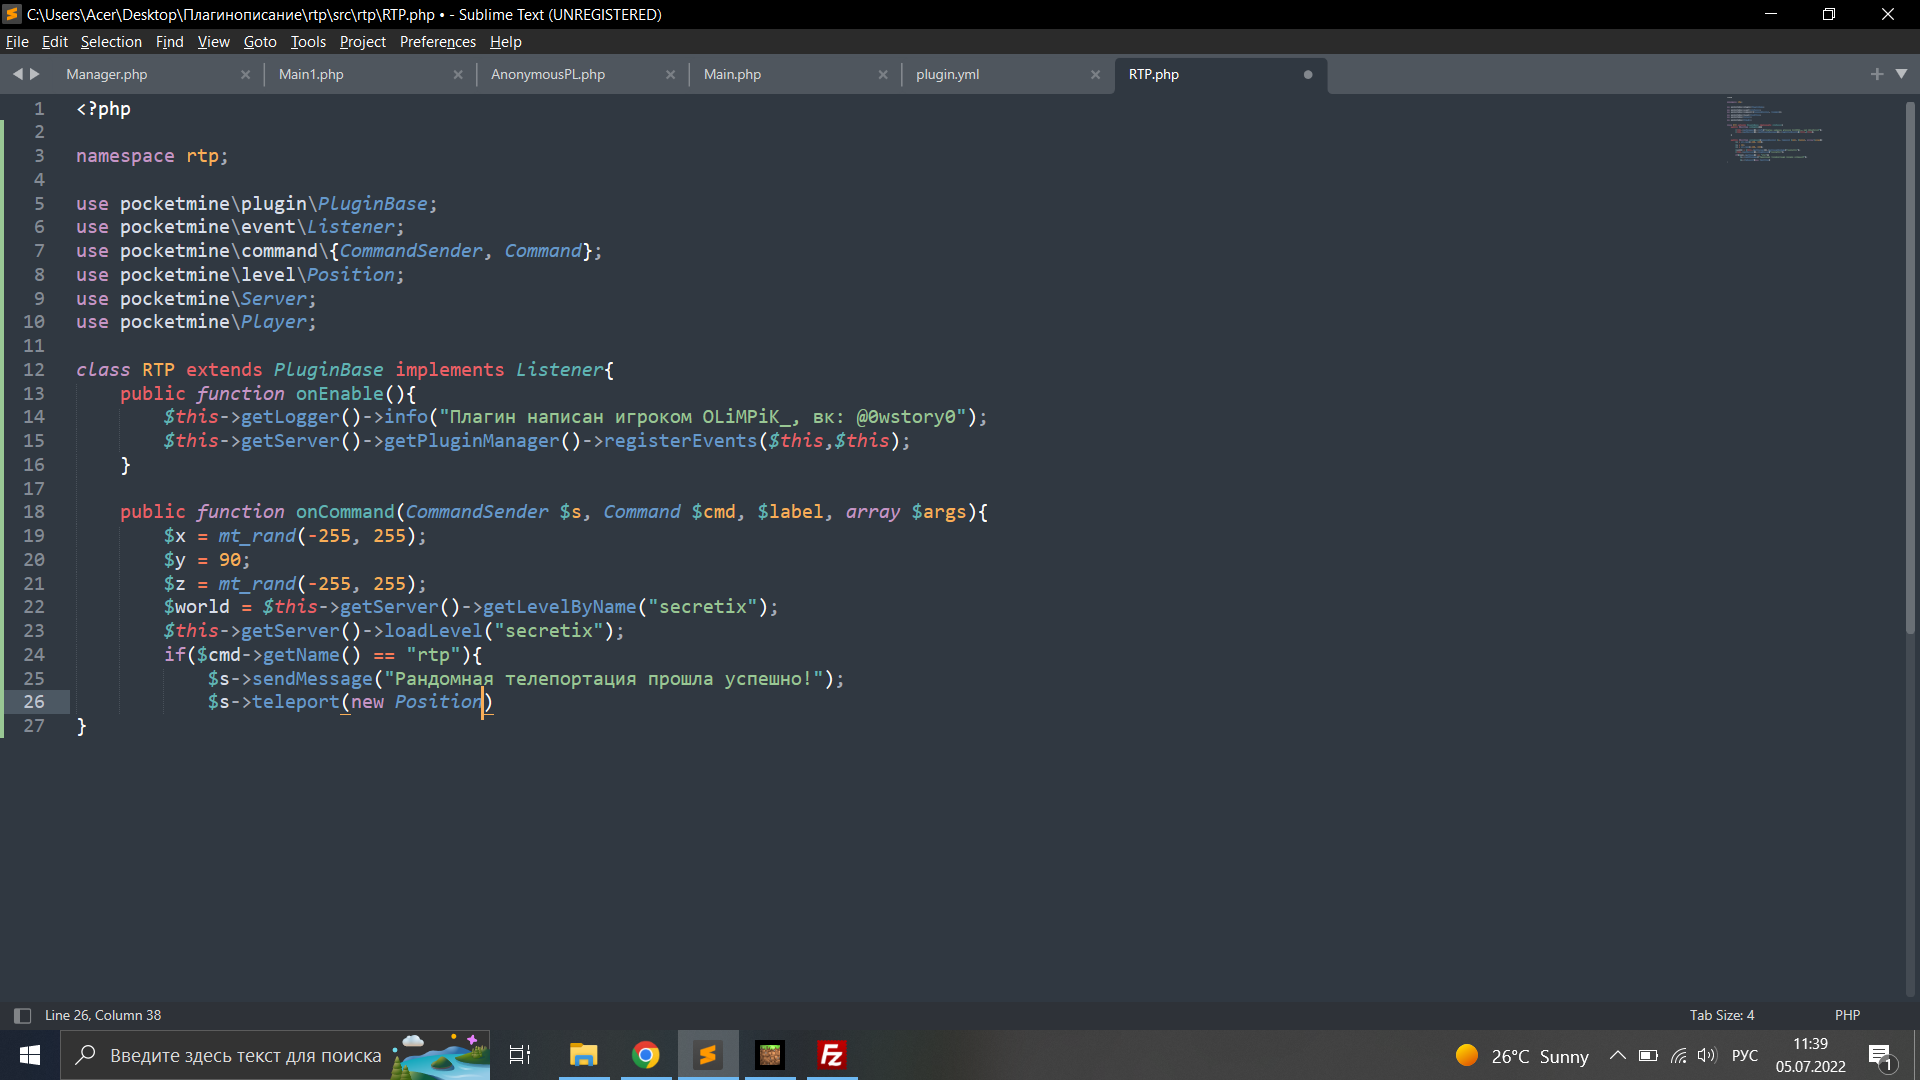Open the Minecraft block taskbar icon
Viewport: 1920px width, 1080px height.
(x=769, y=1055)
